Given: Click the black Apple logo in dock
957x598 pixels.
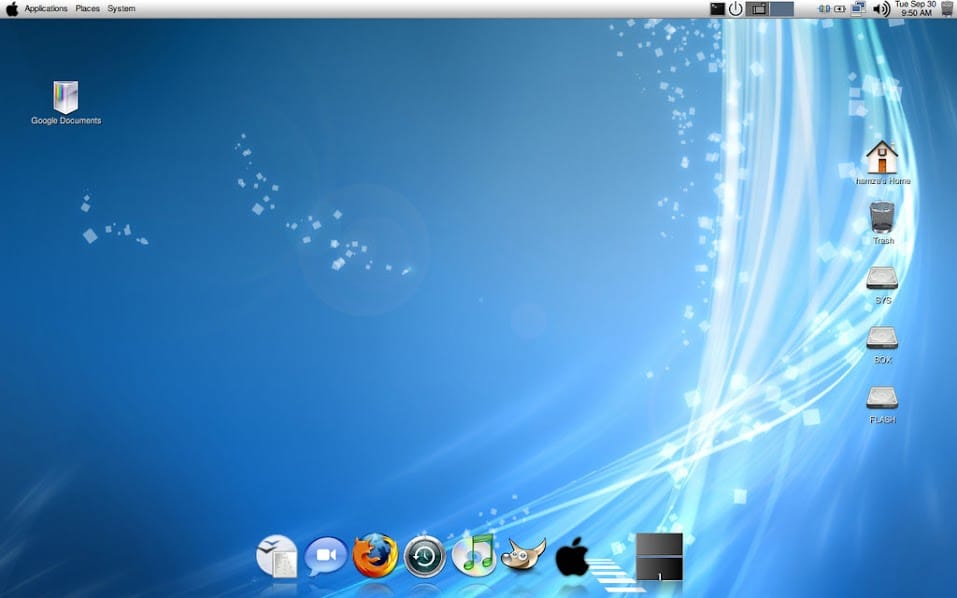Looking at the screenshot, I should (572, 557).
